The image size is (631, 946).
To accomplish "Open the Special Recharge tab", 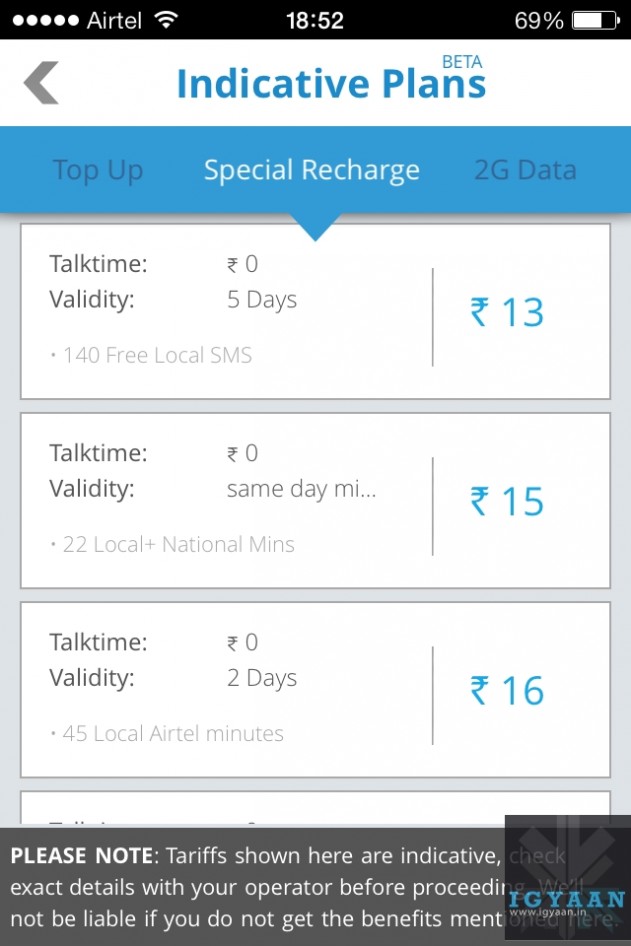I will click(x=312, y=170).
